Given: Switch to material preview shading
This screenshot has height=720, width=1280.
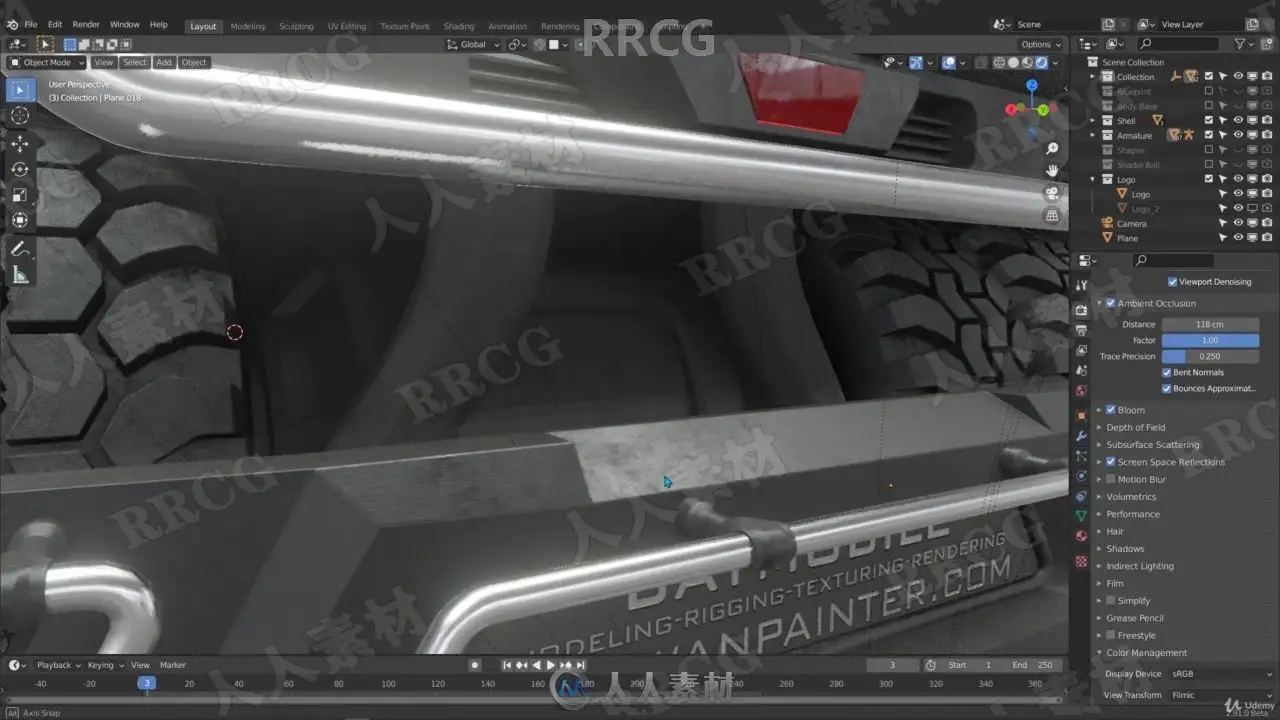Looking at the screenshot, I should pyautogui.click(x=1027, y=62).
